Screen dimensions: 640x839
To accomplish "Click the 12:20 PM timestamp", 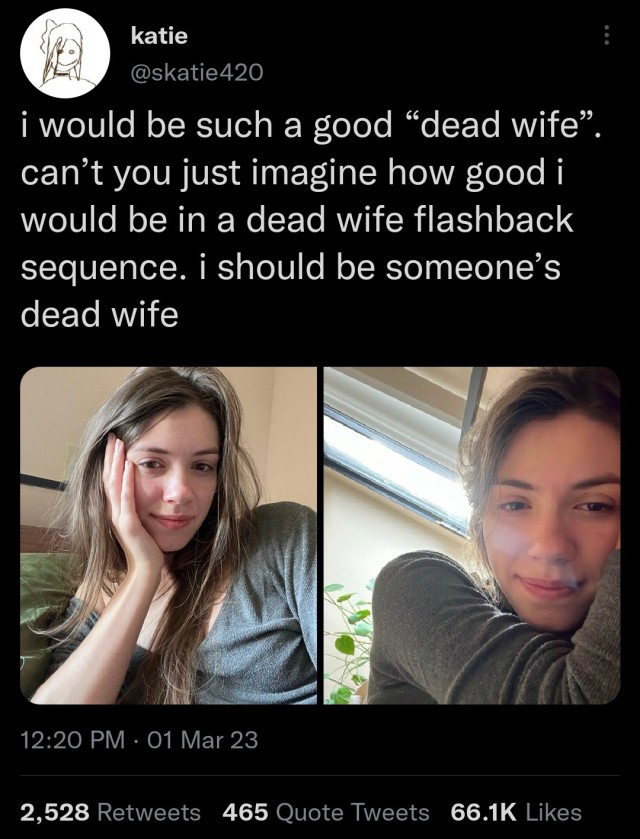I will tap(72, 740).
